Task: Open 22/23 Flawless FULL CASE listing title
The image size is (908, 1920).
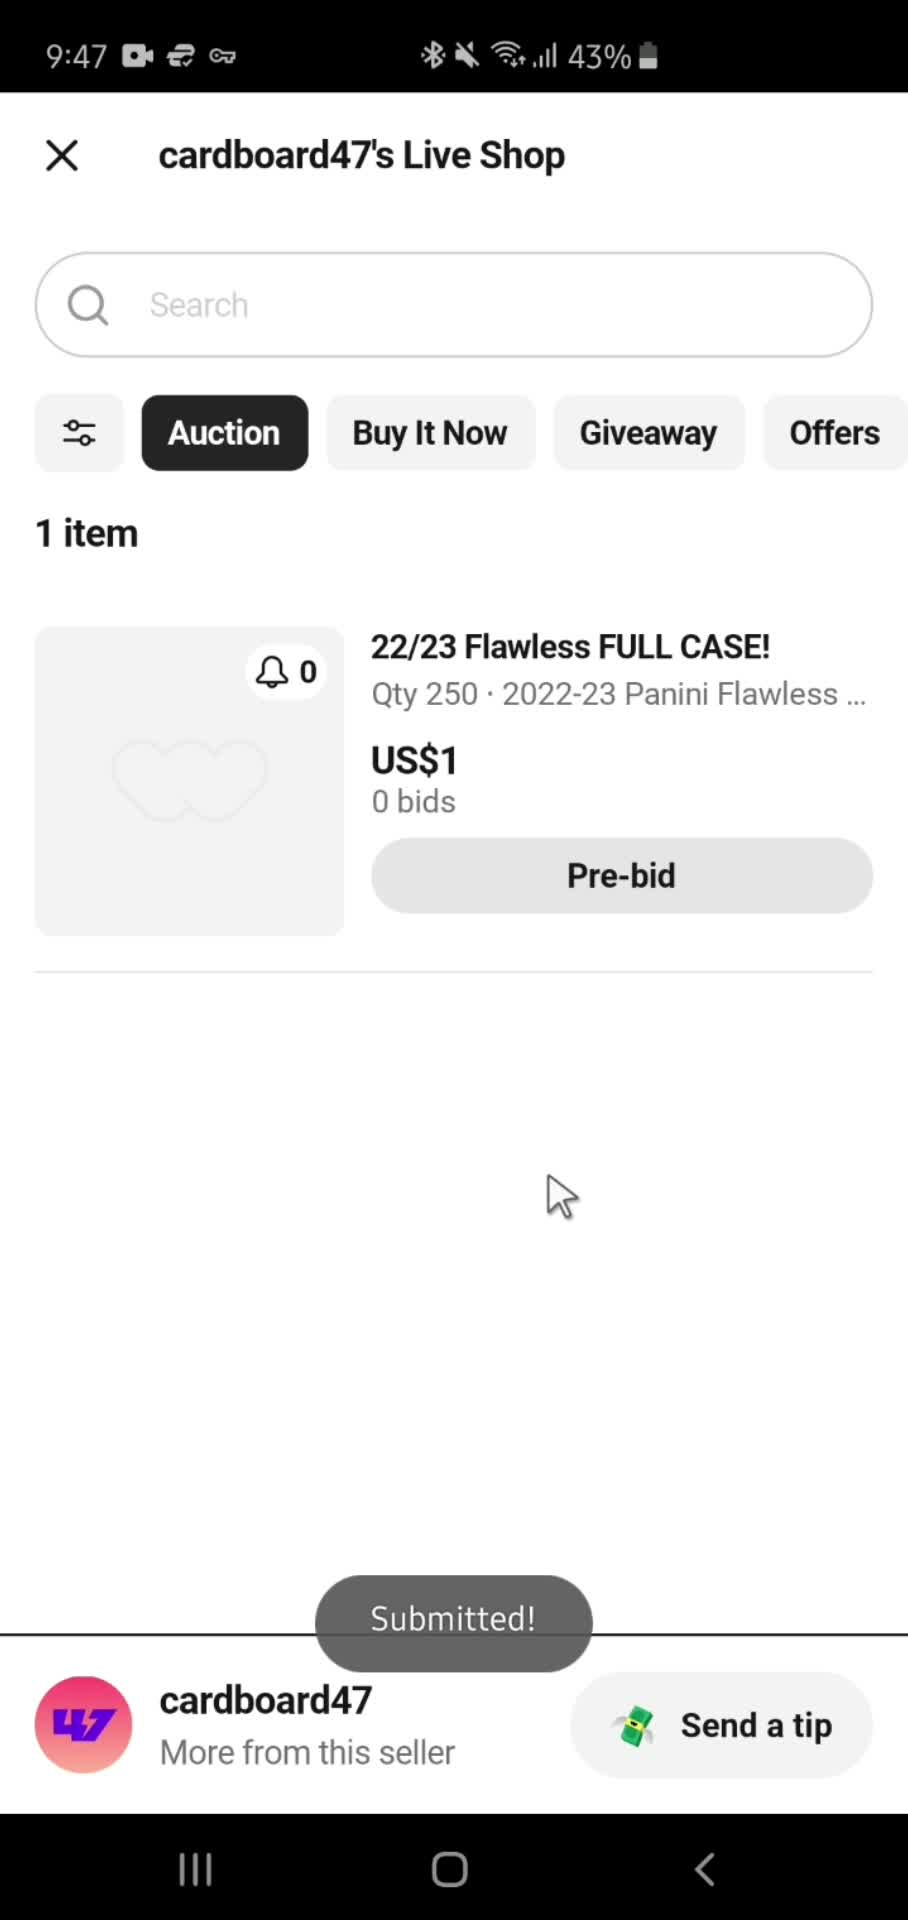Action: click(x=570, y=647)
